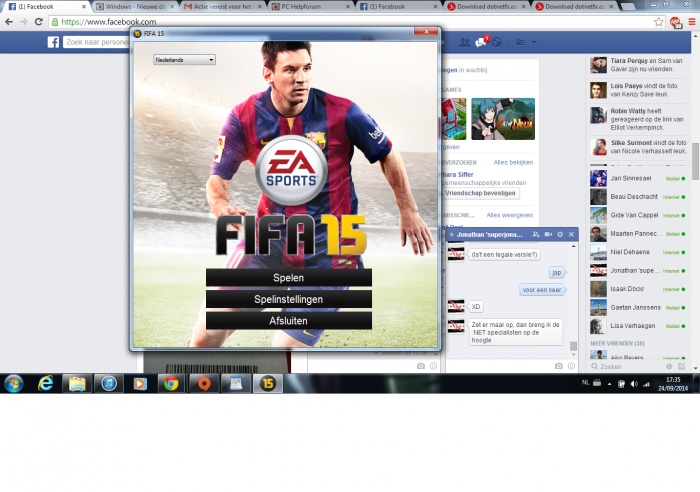Start video call in Jonathan chat

click(548, 234)
